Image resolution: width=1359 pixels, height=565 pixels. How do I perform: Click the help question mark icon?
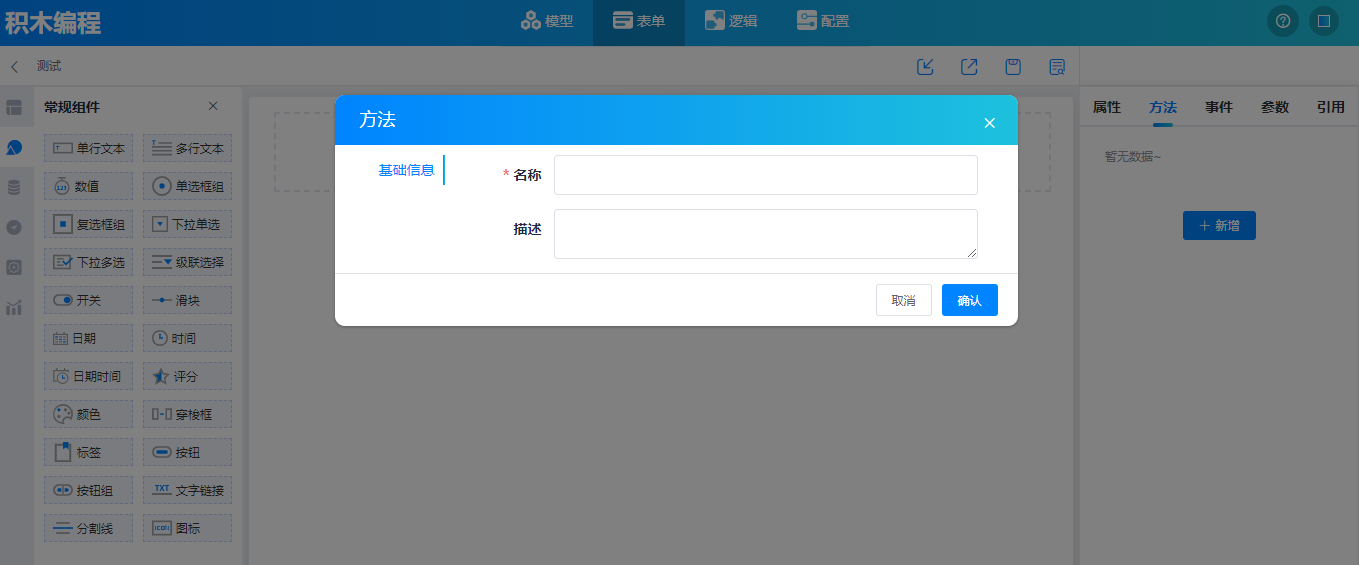point(1283,21)
